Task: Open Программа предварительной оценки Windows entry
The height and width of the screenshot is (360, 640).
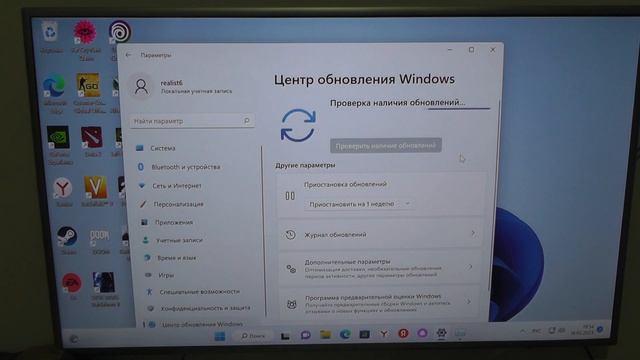Action: pos(378,303)
